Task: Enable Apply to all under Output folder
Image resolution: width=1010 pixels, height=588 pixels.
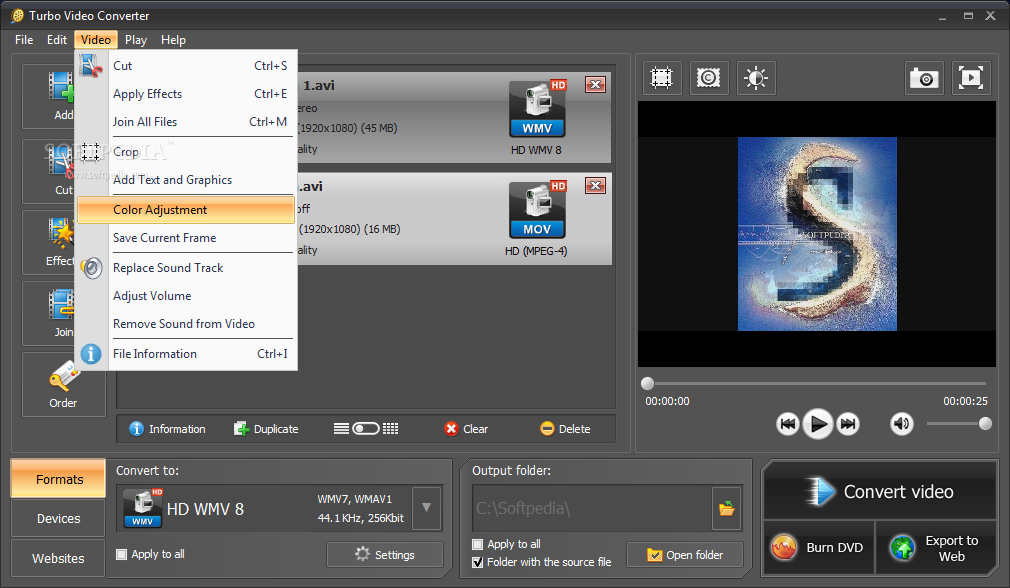Action: [477, 544]
